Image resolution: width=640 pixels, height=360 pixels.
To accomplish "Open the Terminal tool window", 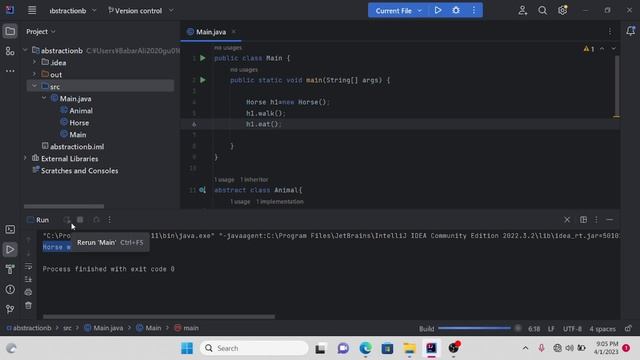I will (10, 229).
